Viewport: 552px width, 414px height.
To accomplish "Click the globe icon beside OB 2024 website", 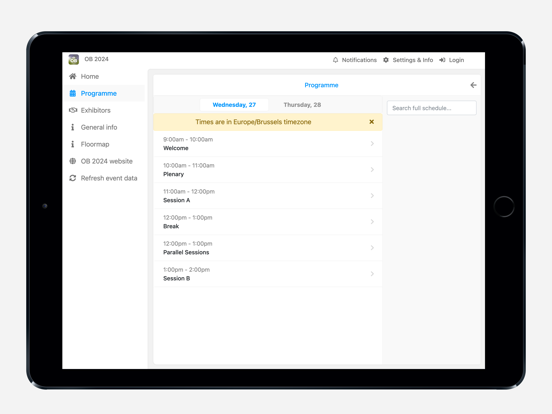I will pos(73,161).
